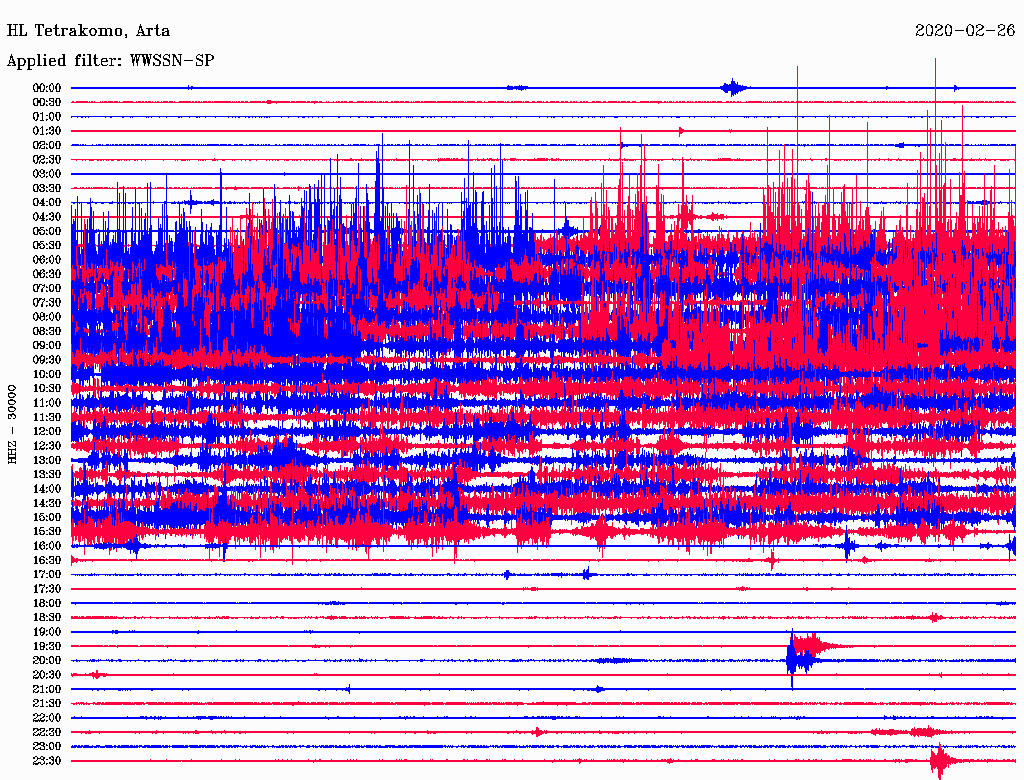Select the 13:00 time label
Viewport: 1024px width, 780px height.
pyautogui.click(x=47, y=460)
